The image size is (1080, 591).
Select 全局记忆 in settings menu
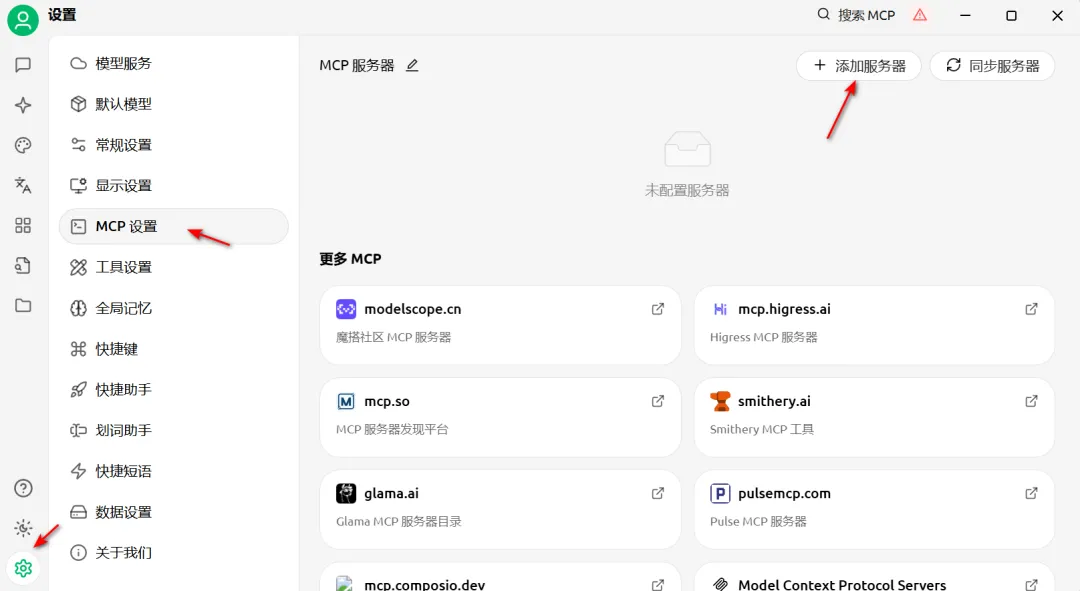[123, 308]
